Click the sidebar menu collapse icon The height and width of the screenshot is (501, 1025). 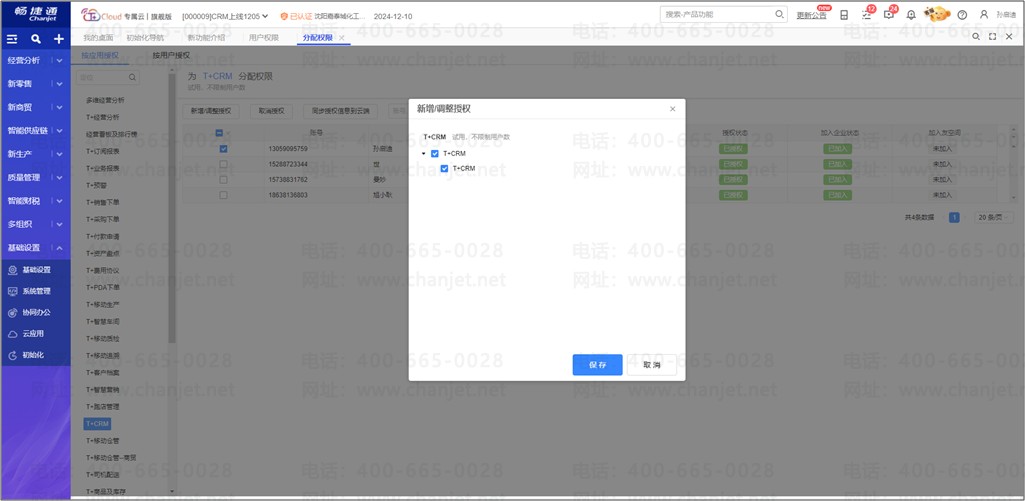pos(12,39)
